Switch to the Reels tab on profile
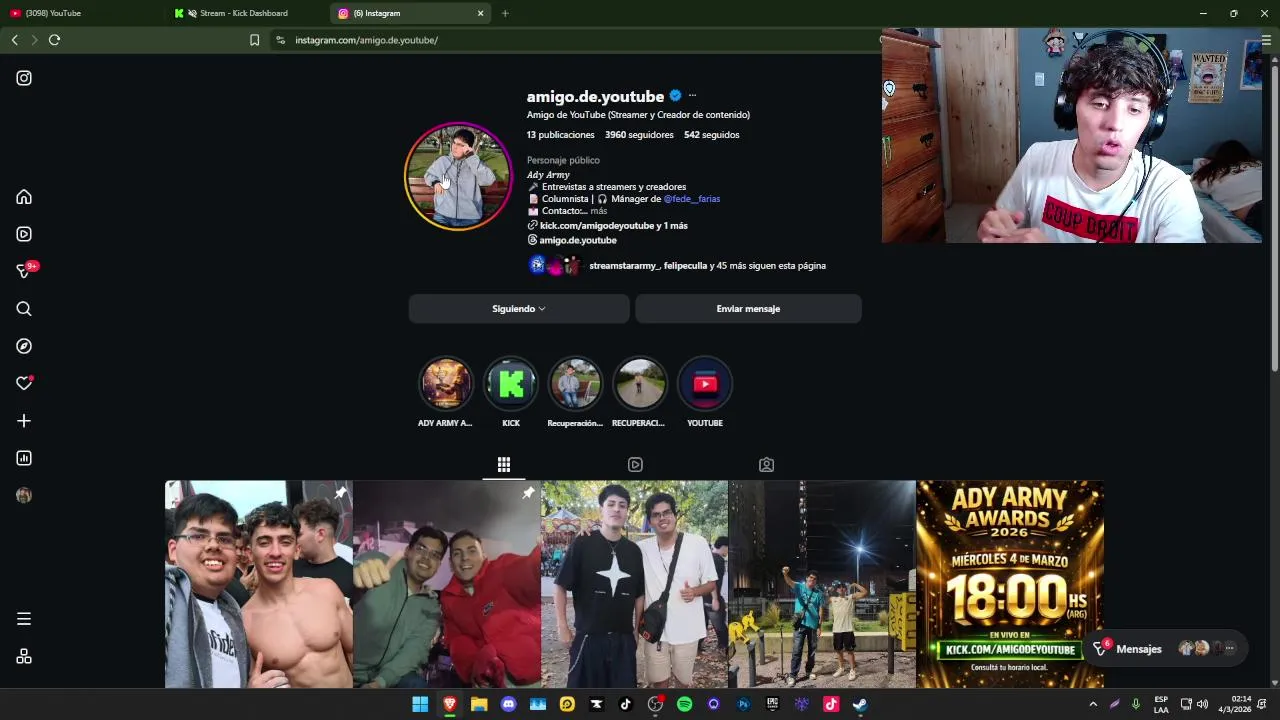The image size is (1280, 720). tap(635, 465)
